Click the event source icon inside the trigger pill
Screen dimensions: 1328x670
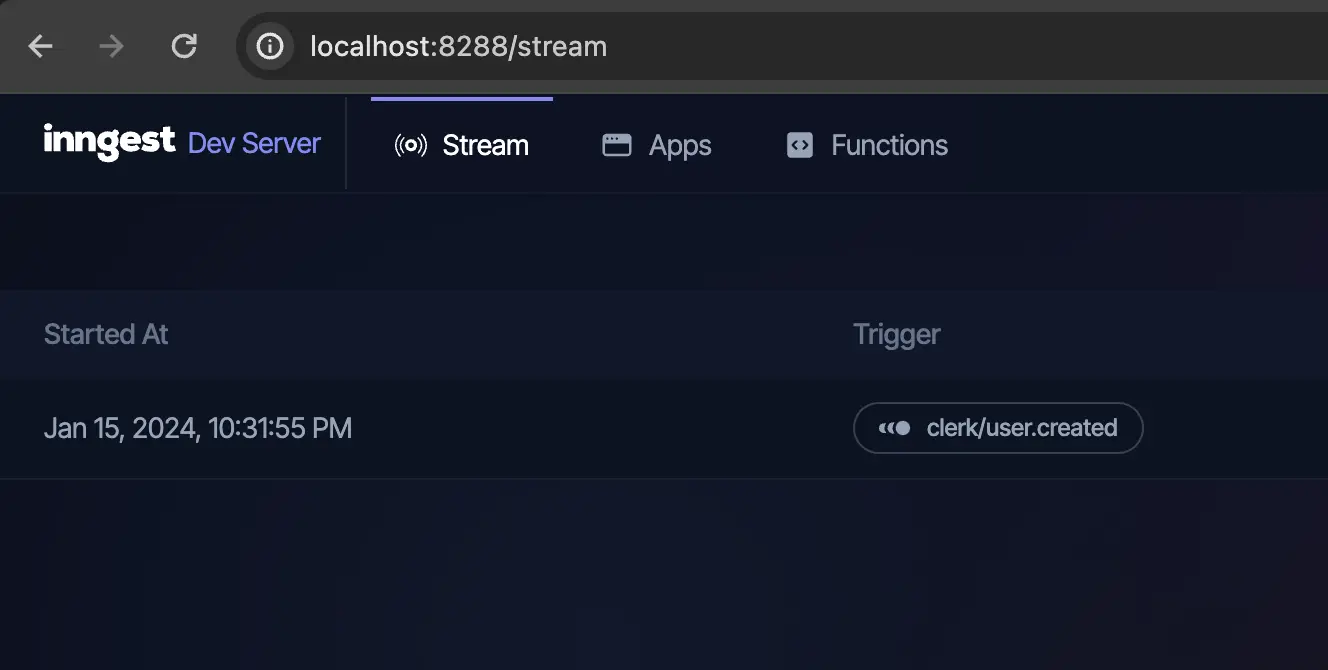[893, 428]
